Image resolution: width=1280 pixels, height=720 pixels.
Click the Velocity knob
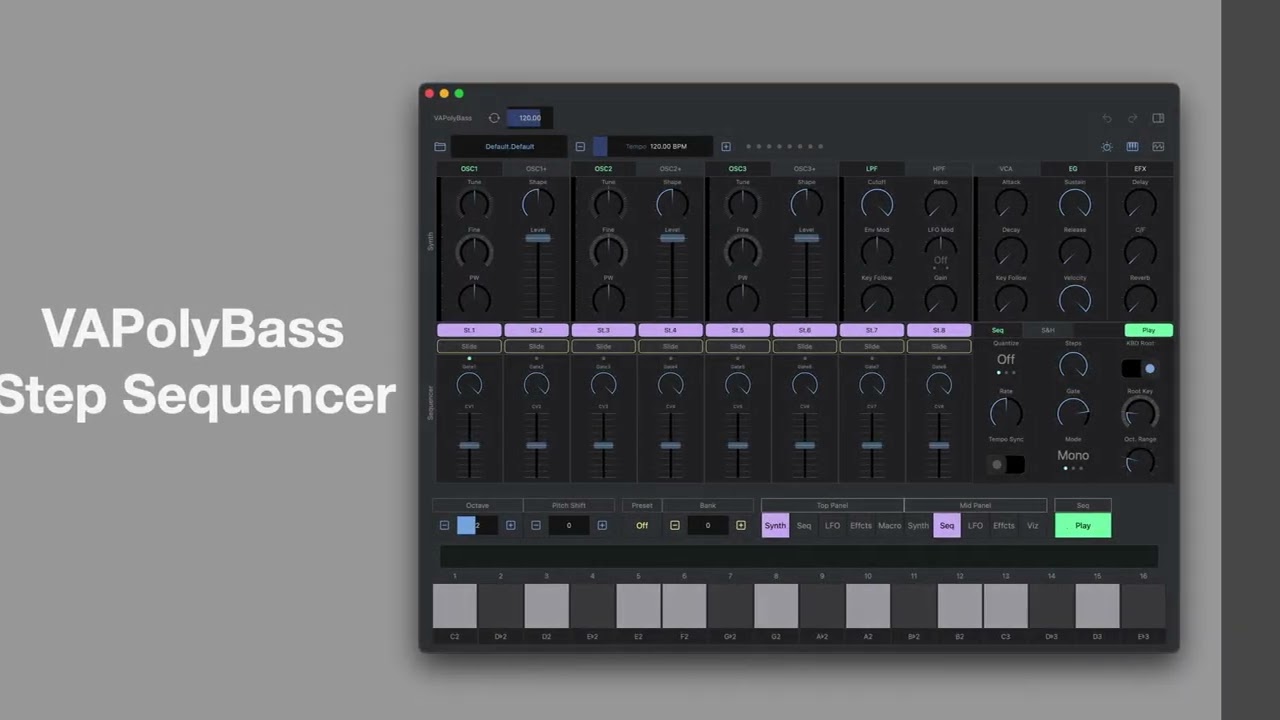point(1075,299)
